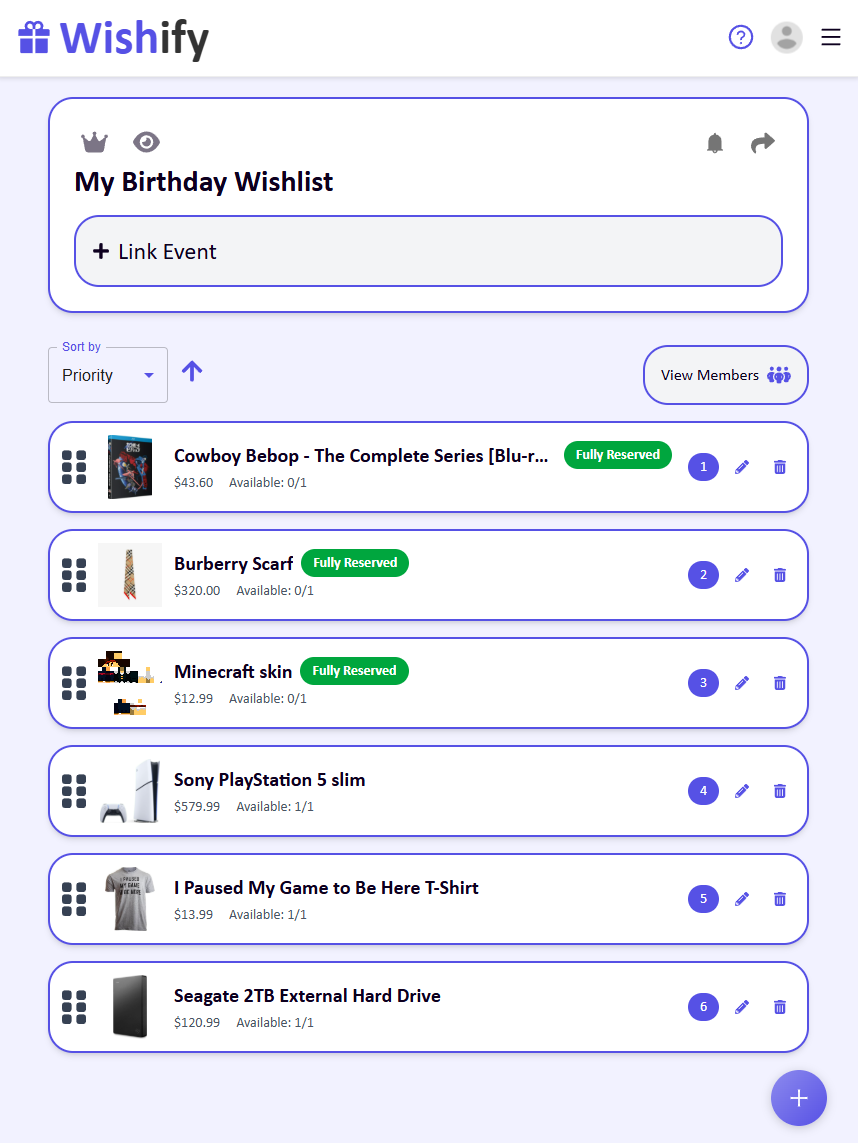Open the user profile avatar
The image size is (858, 1143).
(x=787, y=38)
